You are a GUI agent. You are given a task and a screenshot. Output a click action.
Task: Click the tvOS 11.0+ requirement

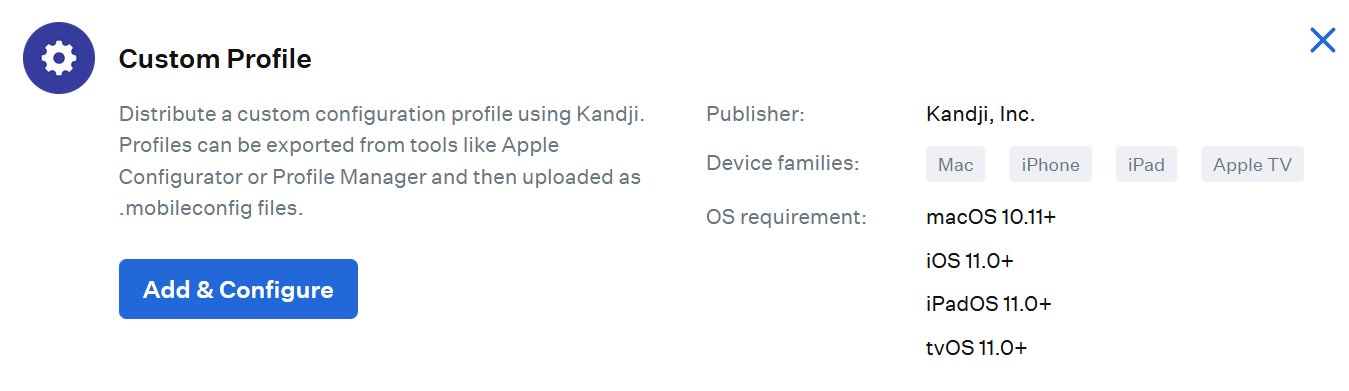coord(976,348)
